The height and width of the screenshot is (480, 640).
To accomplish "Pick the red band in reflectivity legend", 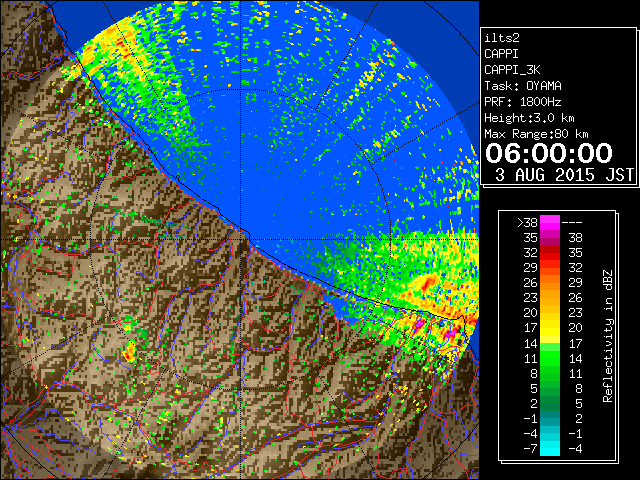I will pyautogui.click(x=550, y=252).
